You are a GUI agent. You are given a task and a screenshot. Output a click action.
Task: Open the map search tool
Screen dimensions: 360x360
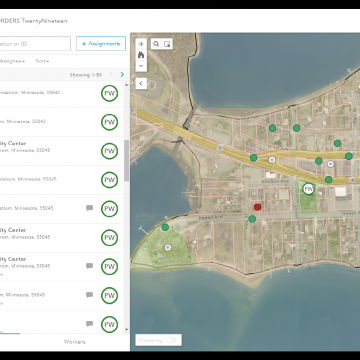[x=156, y=44]
